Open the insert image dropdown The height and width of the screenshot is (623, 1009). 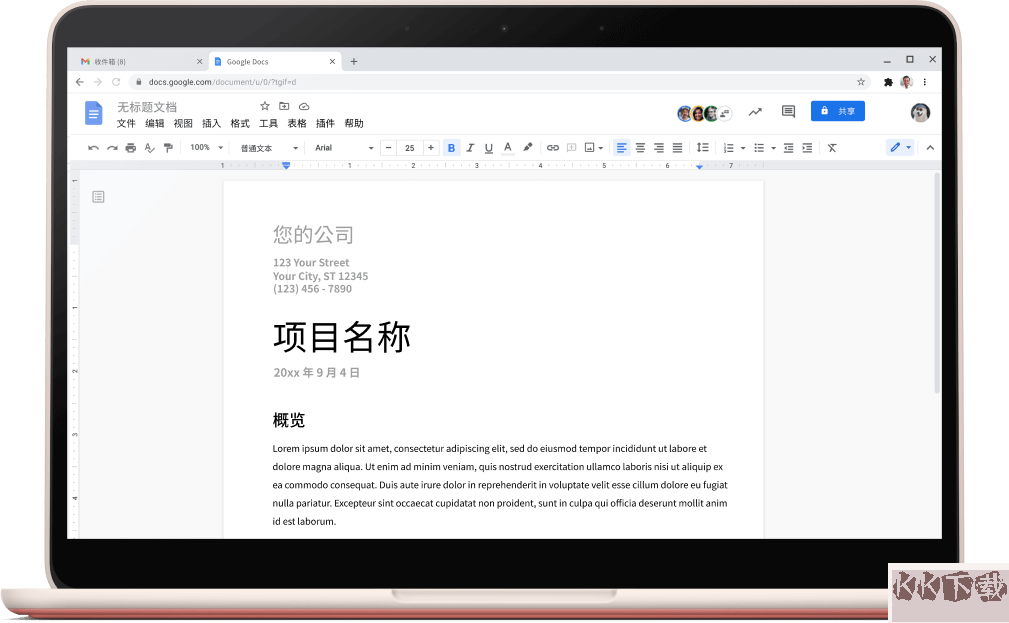(x=593, y=148)
